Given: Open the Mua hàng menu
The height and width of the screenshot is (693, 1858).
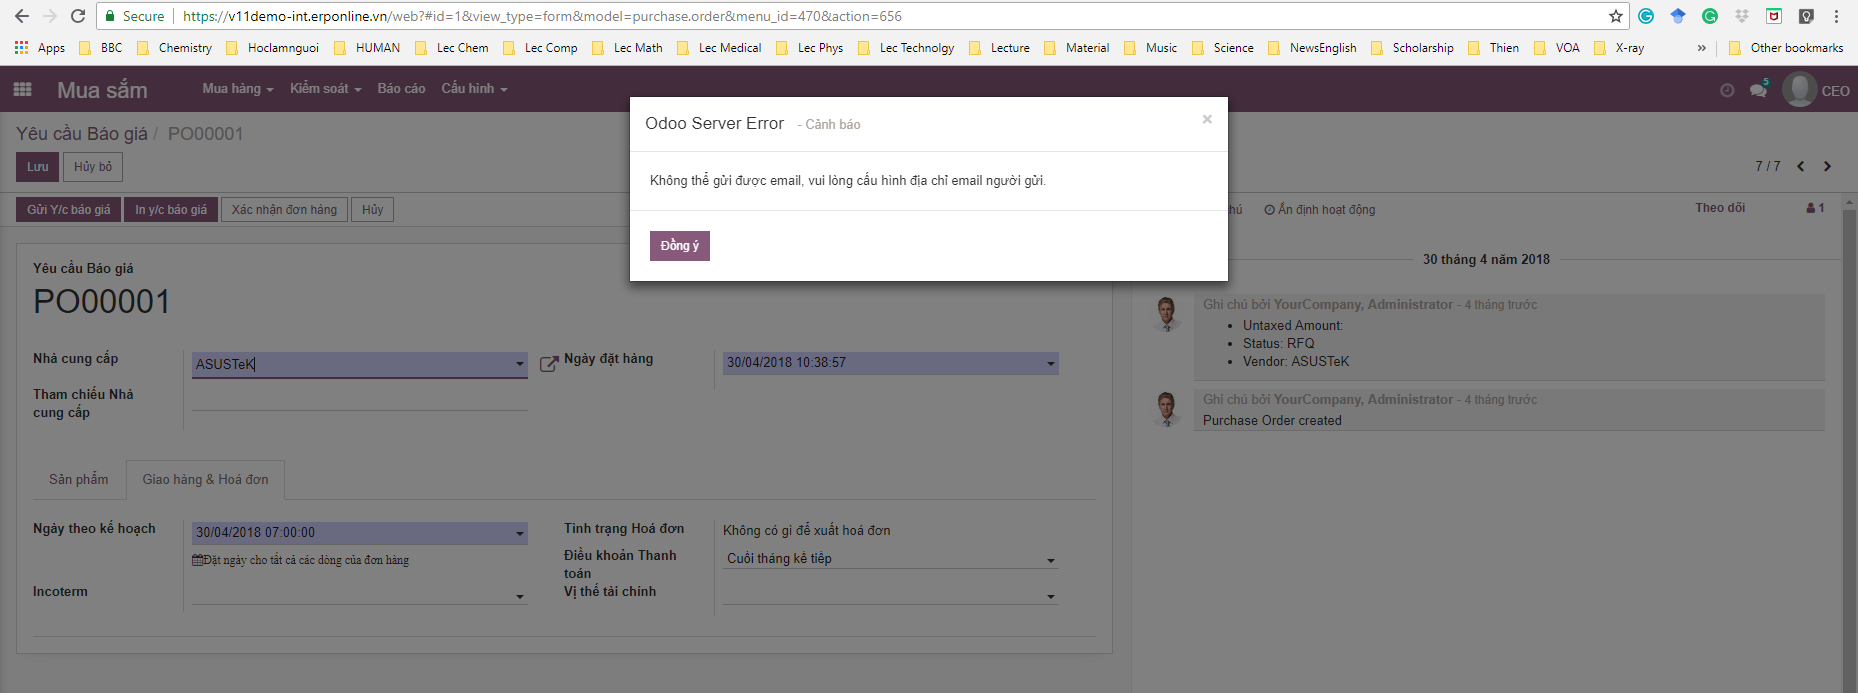Looking at the screenshot, I should coord(238,89).
